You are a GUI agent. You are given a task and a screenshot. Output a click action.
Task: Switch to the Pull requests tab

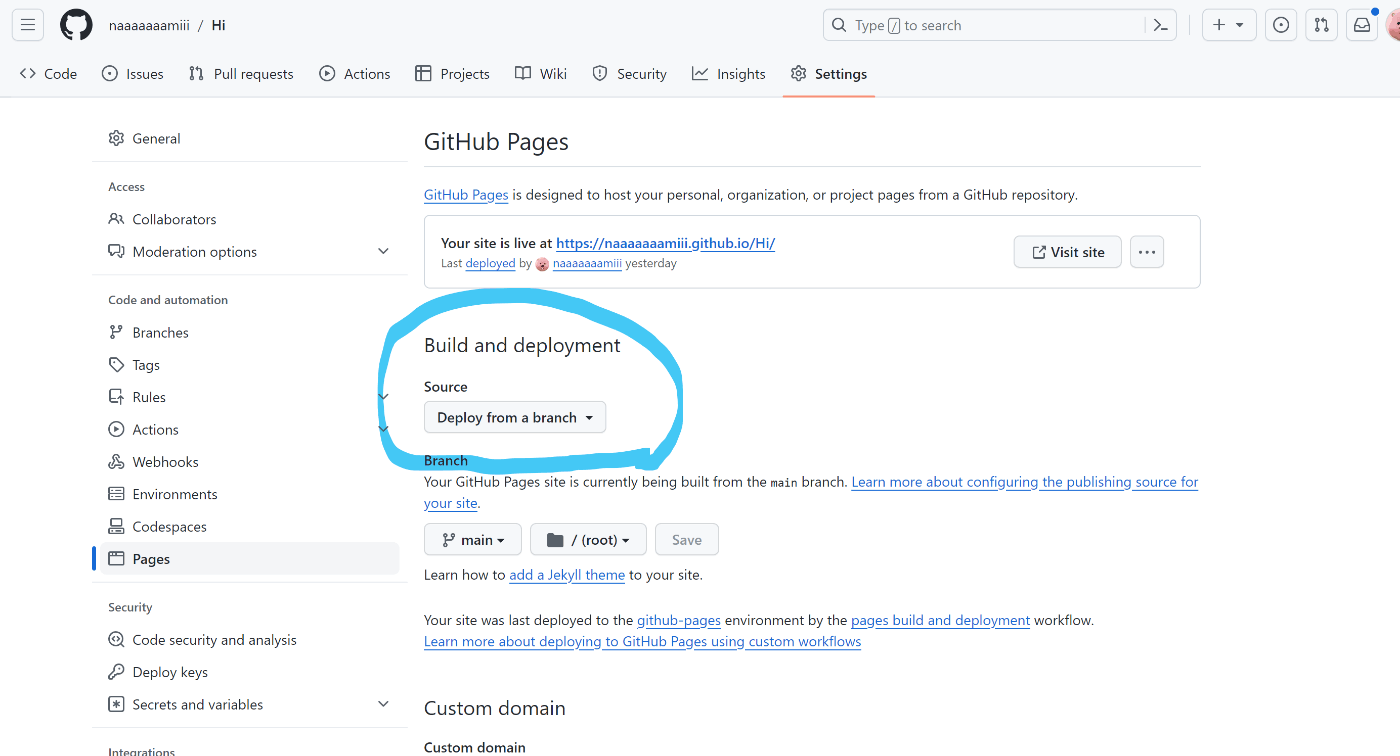(241, 74)
